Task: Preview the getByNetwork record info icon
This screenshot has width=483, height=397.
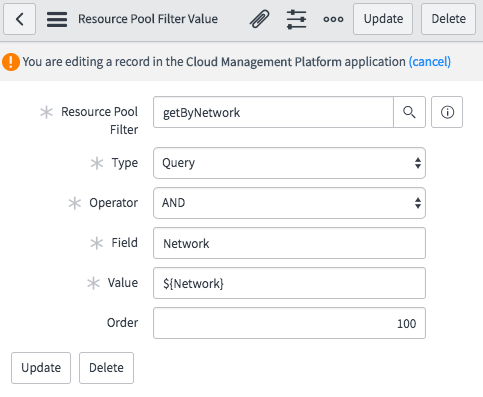Action: pos(447,112)
